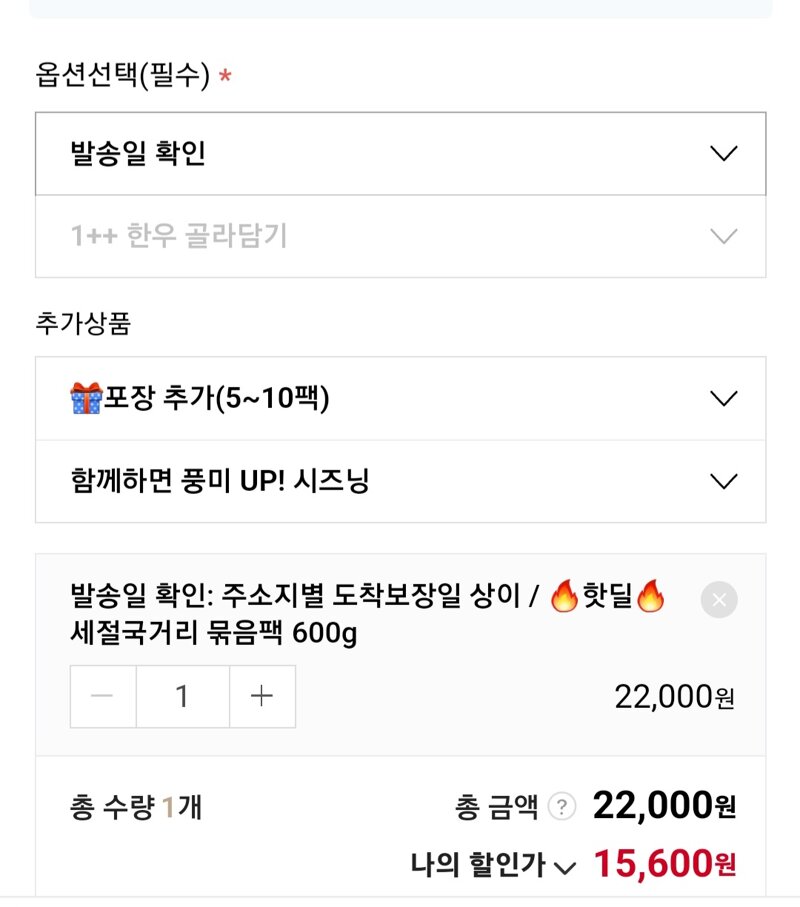The image size is (800, 907).
Task: Click the chevron in the 포장 추가 row
Action: click(x=724, y=399)
